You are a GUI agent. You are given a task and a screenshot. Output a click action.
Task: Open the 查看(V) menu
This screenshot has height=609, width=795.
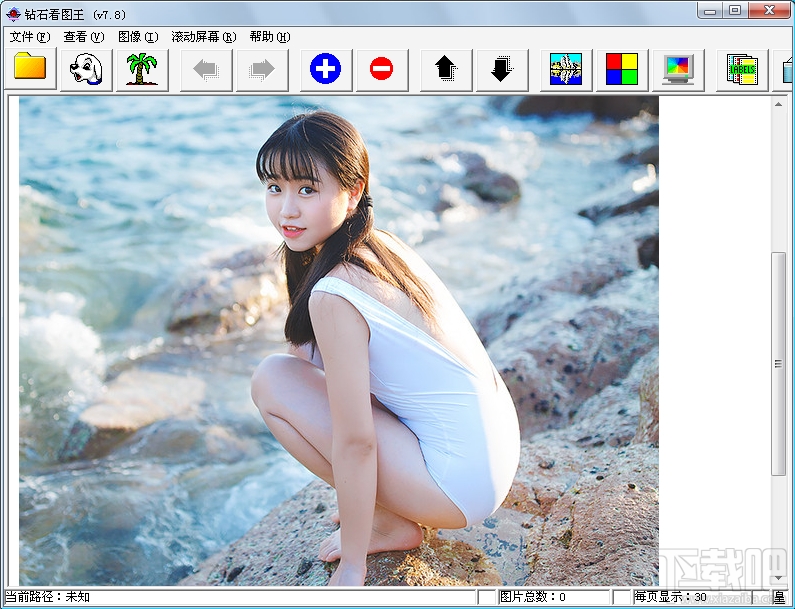tap(84, 37)
